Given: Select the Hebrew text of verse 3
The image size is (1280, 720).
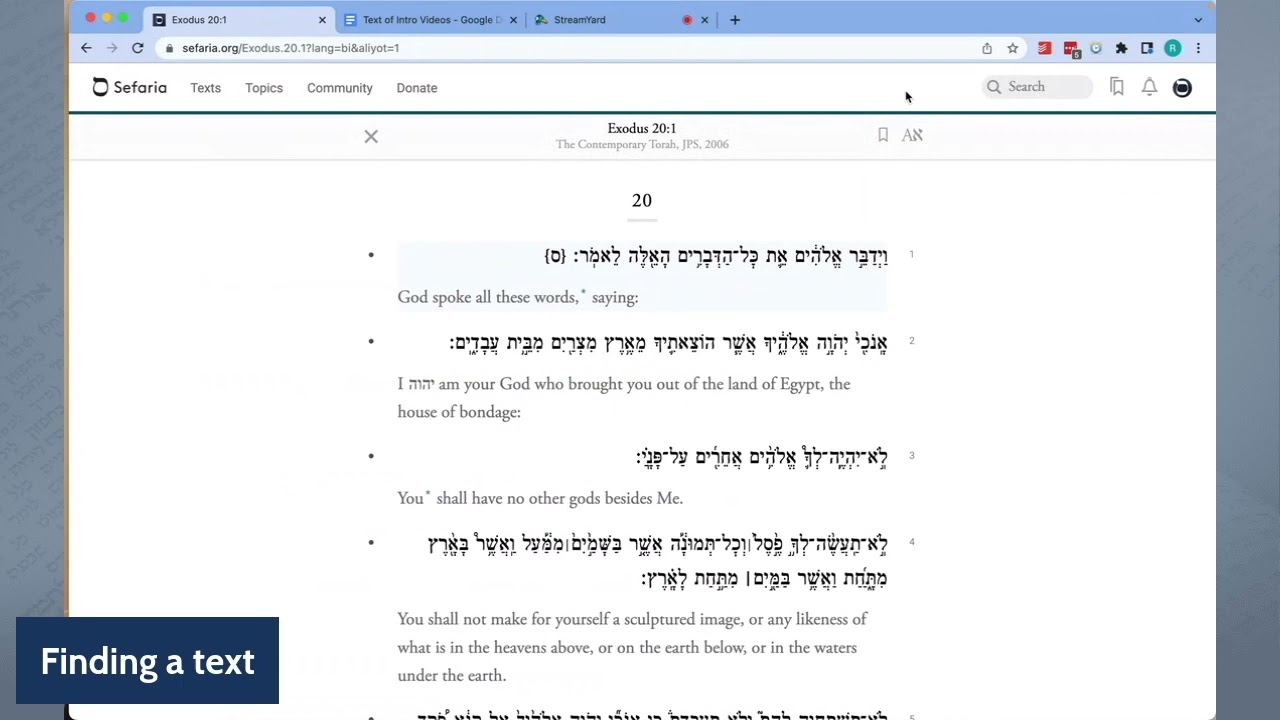Looking at the screenshot, I should coord(761,457).
